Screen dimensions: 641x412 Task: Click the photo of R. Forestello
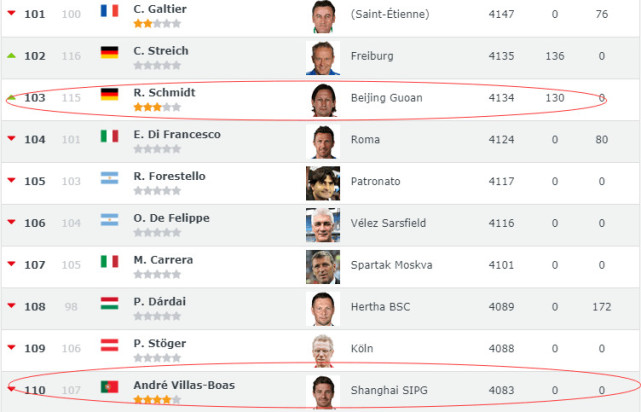(x=323, y=183)
